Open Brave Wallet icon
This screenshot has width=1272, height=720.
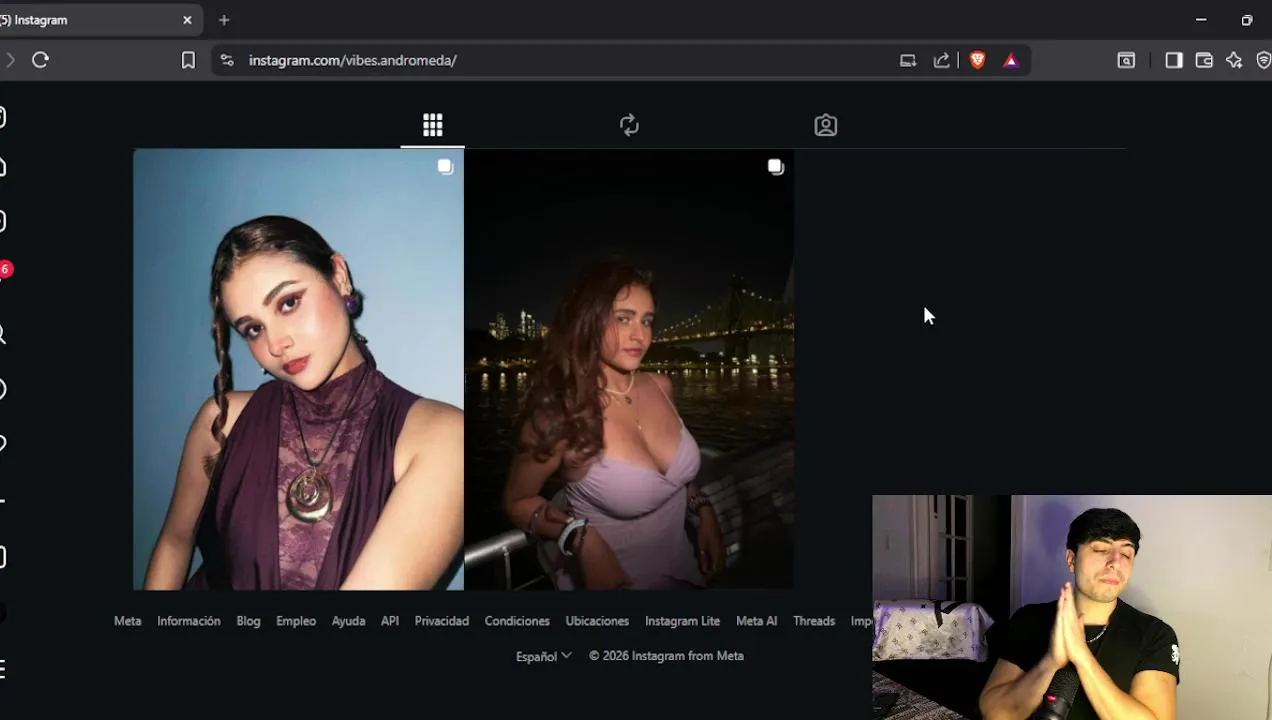(1204, 60)
